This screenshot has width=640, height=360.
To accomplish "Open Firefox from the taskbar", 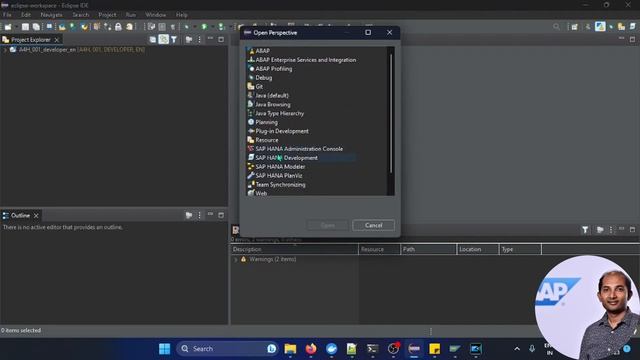I will (x=311, y=349).
